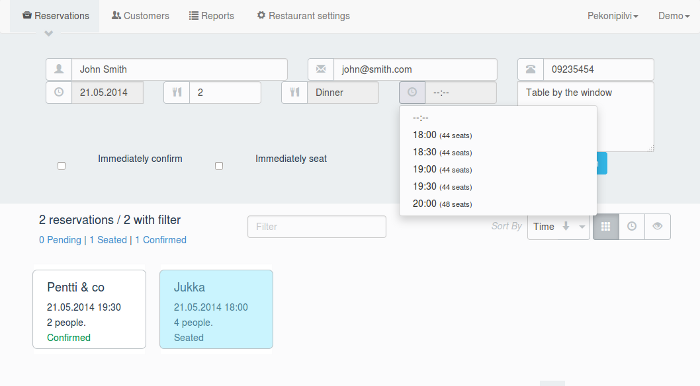Edit the email field john@smith.com

(x=415, y=69)
